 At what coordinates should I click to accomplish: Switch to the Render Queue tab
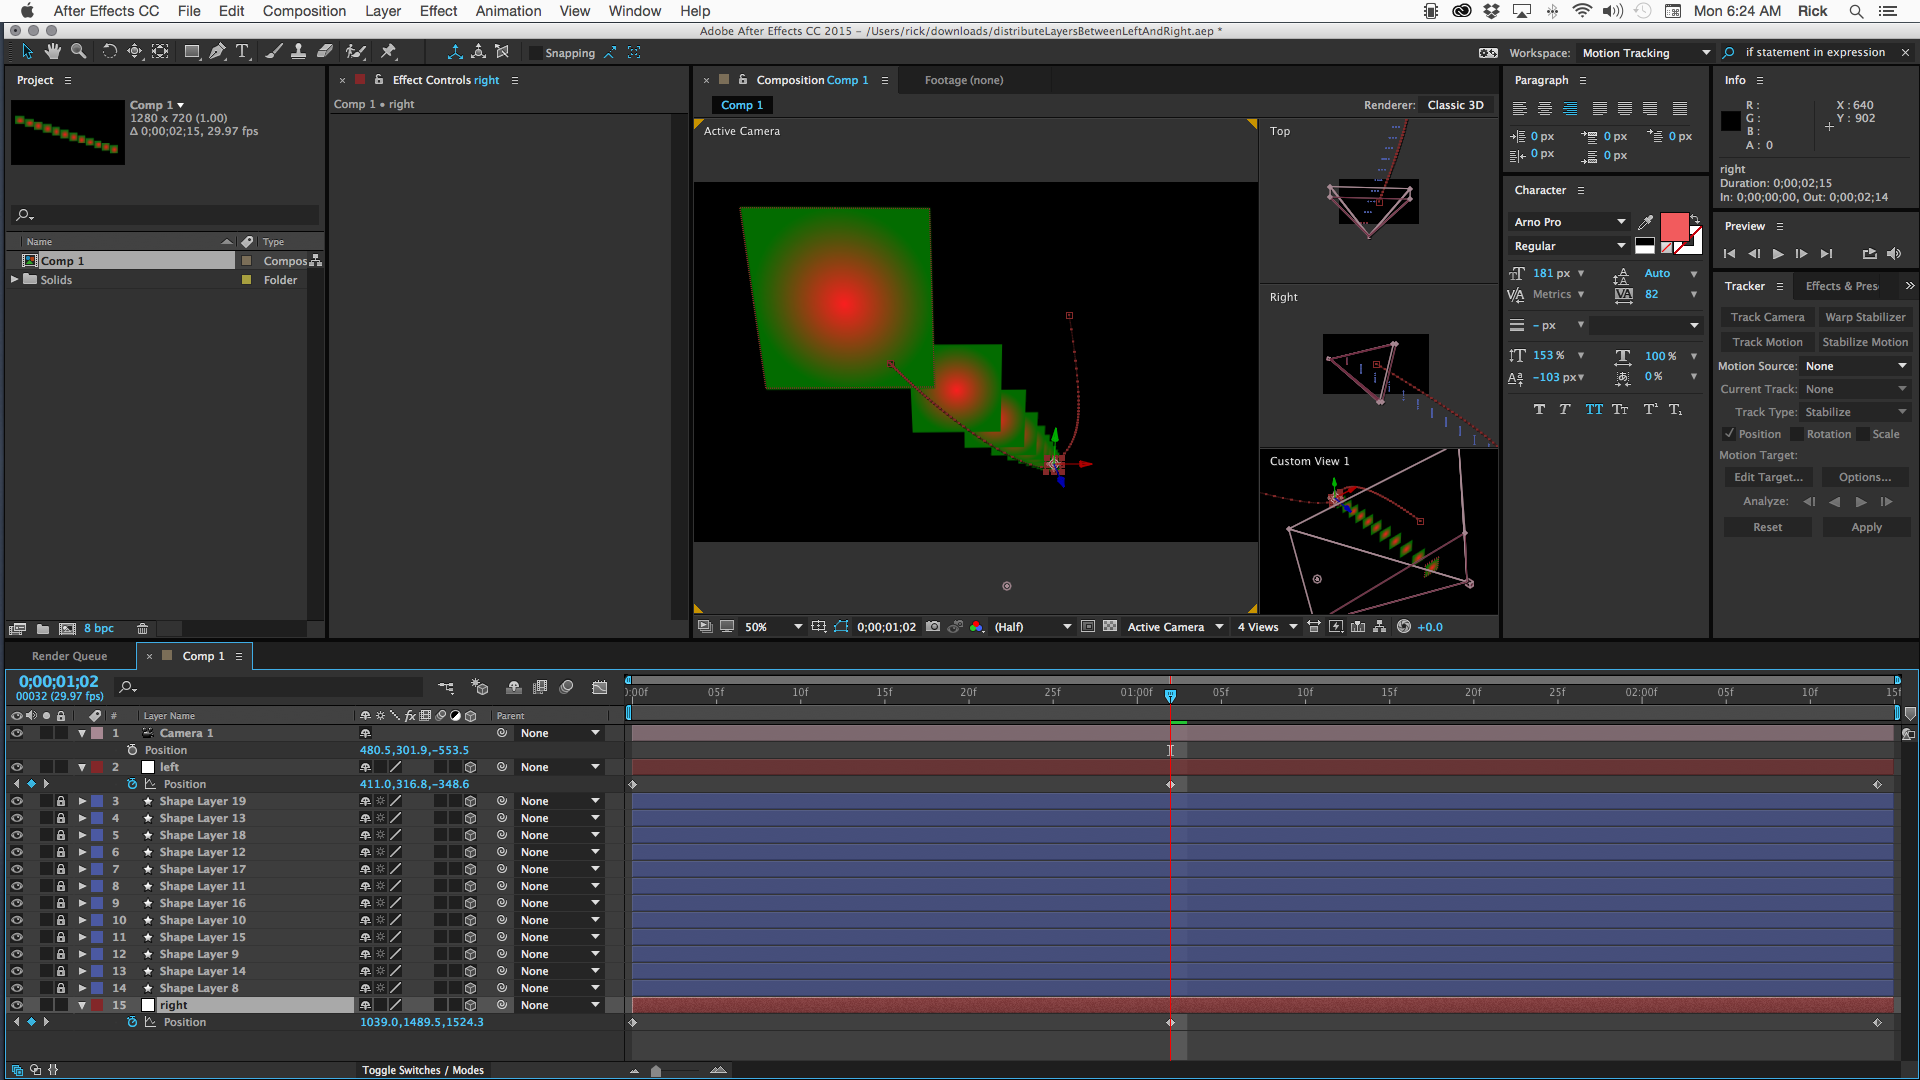pos(69,656)
